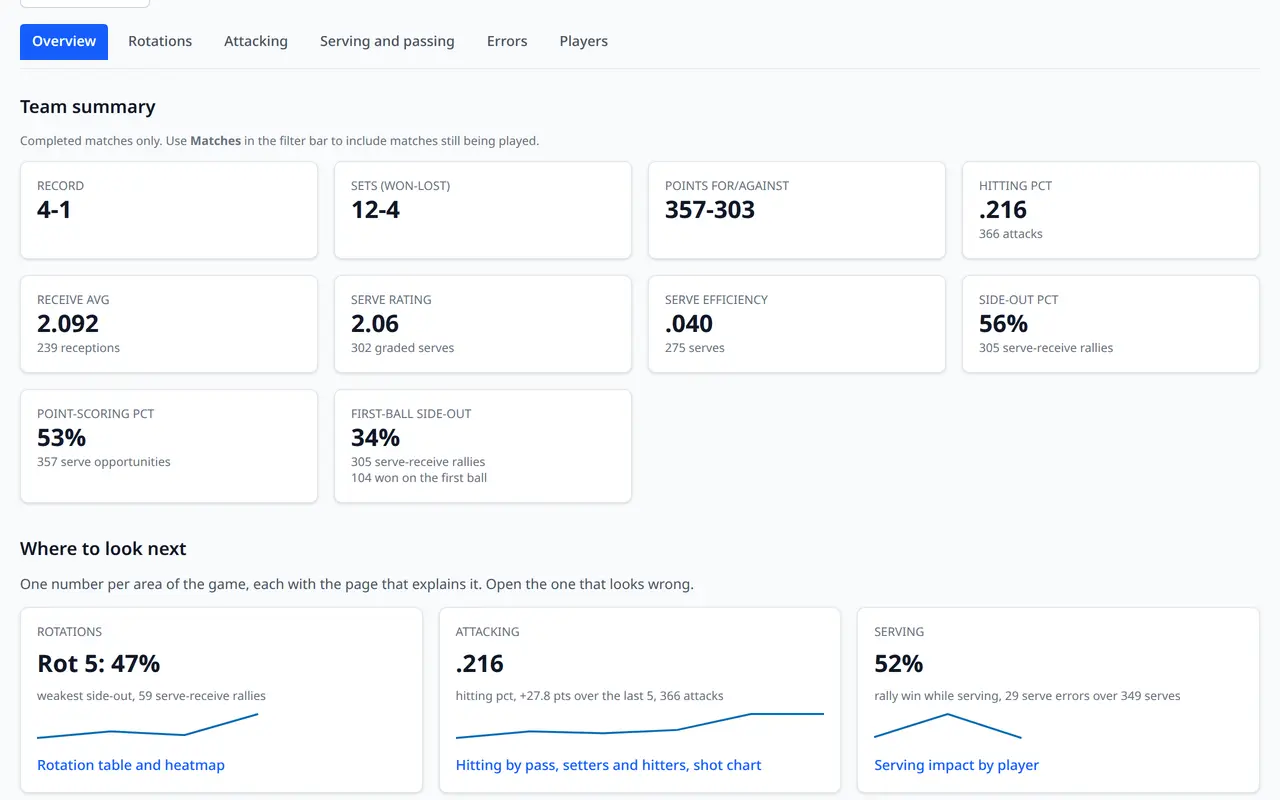Click the Rotations card sparkline chart
Viewport: 1280px width, 800px height.
click(x=148, y=726)
